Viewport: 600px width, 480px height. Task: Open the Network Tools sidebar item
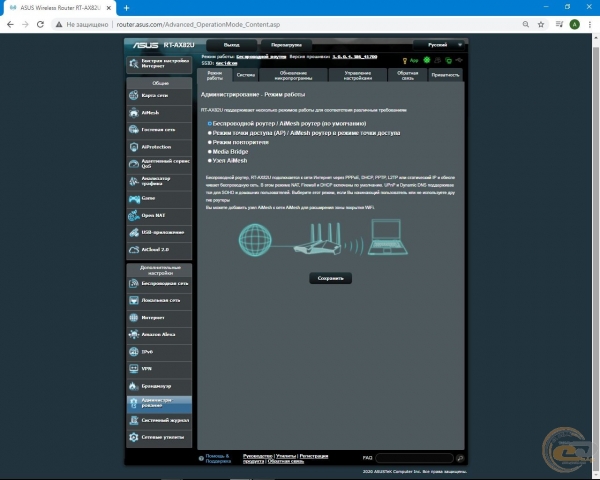click(159, 437)
